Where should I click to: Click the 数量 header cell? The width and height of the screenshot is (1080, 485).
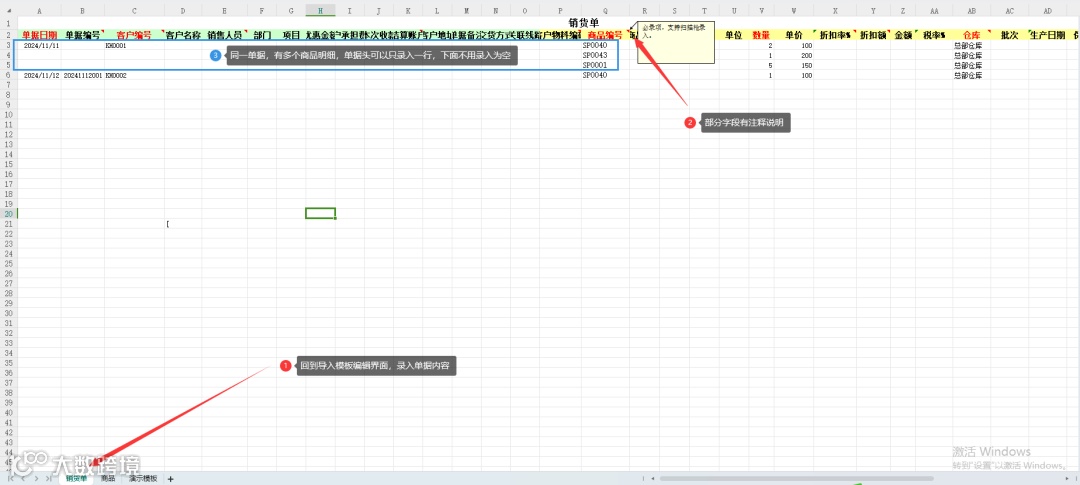(761, 34)
